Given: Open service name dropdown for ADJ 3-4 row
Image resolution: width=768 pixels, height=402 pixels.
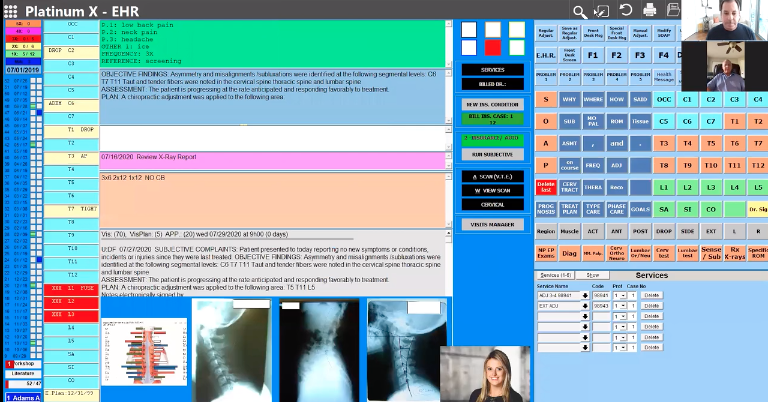Looking at the screenshot, I should 585,296.
